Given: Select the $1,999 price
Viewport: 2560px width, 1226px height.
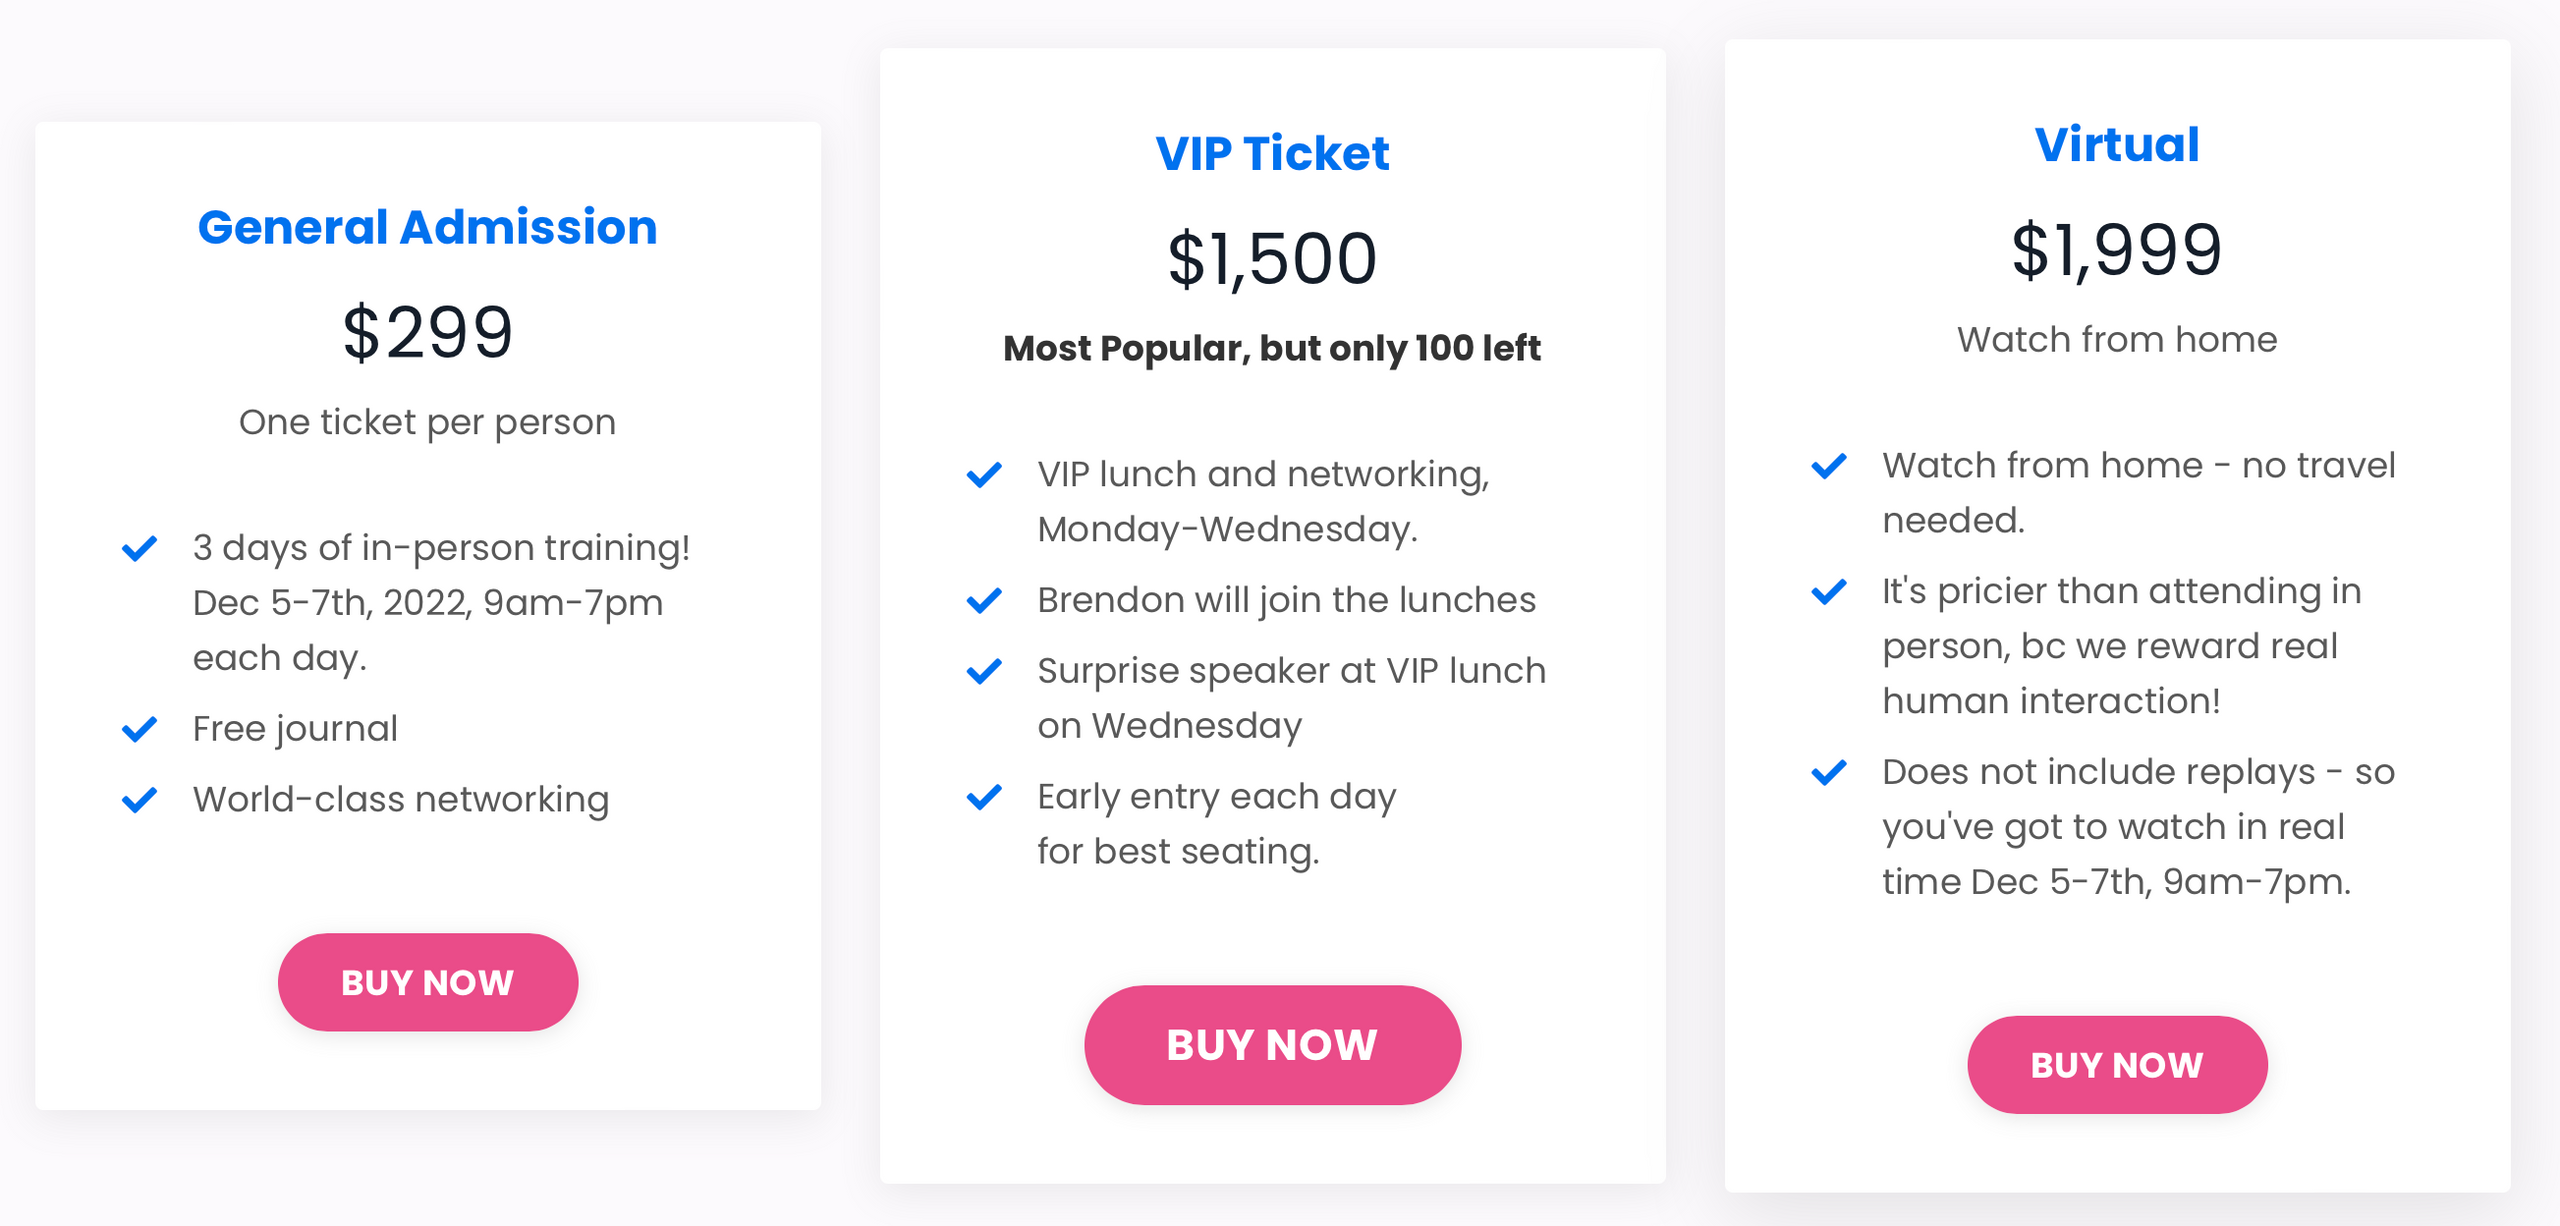Looking at the screenshot, I should click(2117, 250).
